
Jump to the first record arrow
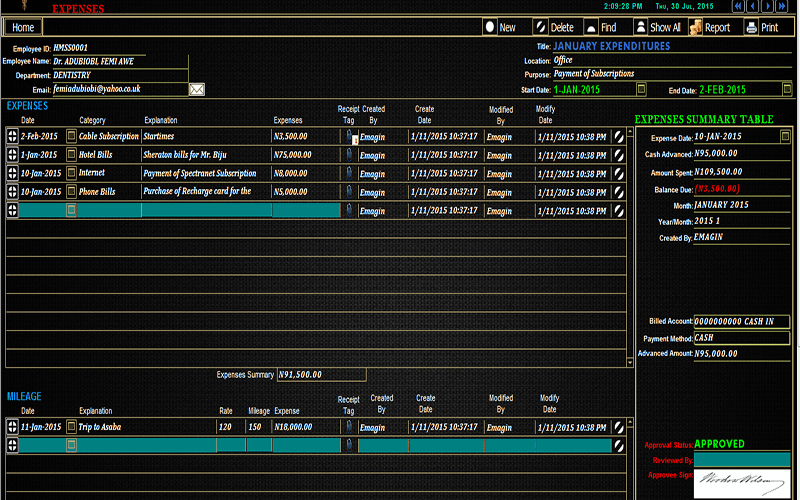739,7
